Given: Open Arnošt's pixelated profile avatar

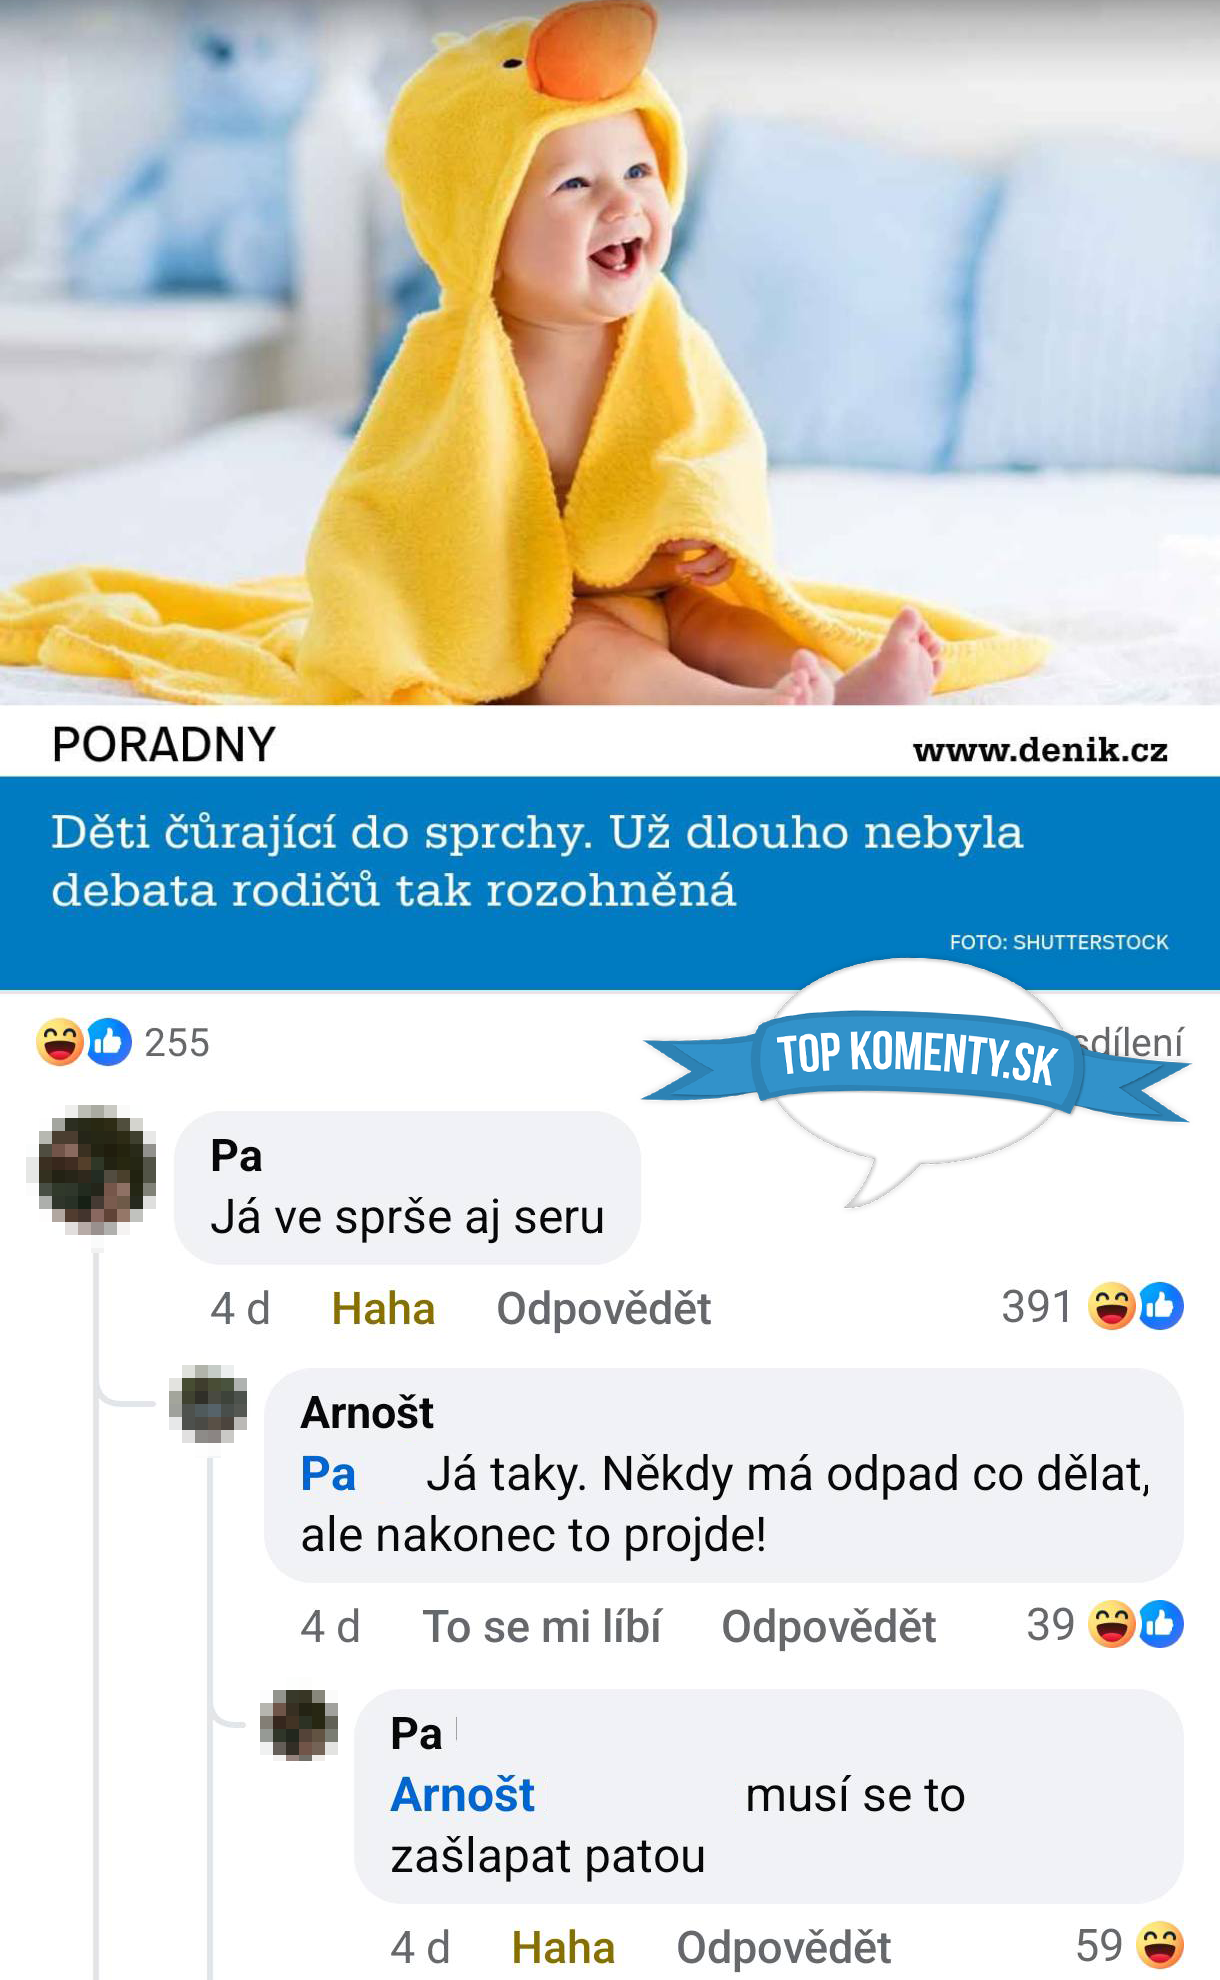Looking at the screenshot, I should tap(208, 1404).
